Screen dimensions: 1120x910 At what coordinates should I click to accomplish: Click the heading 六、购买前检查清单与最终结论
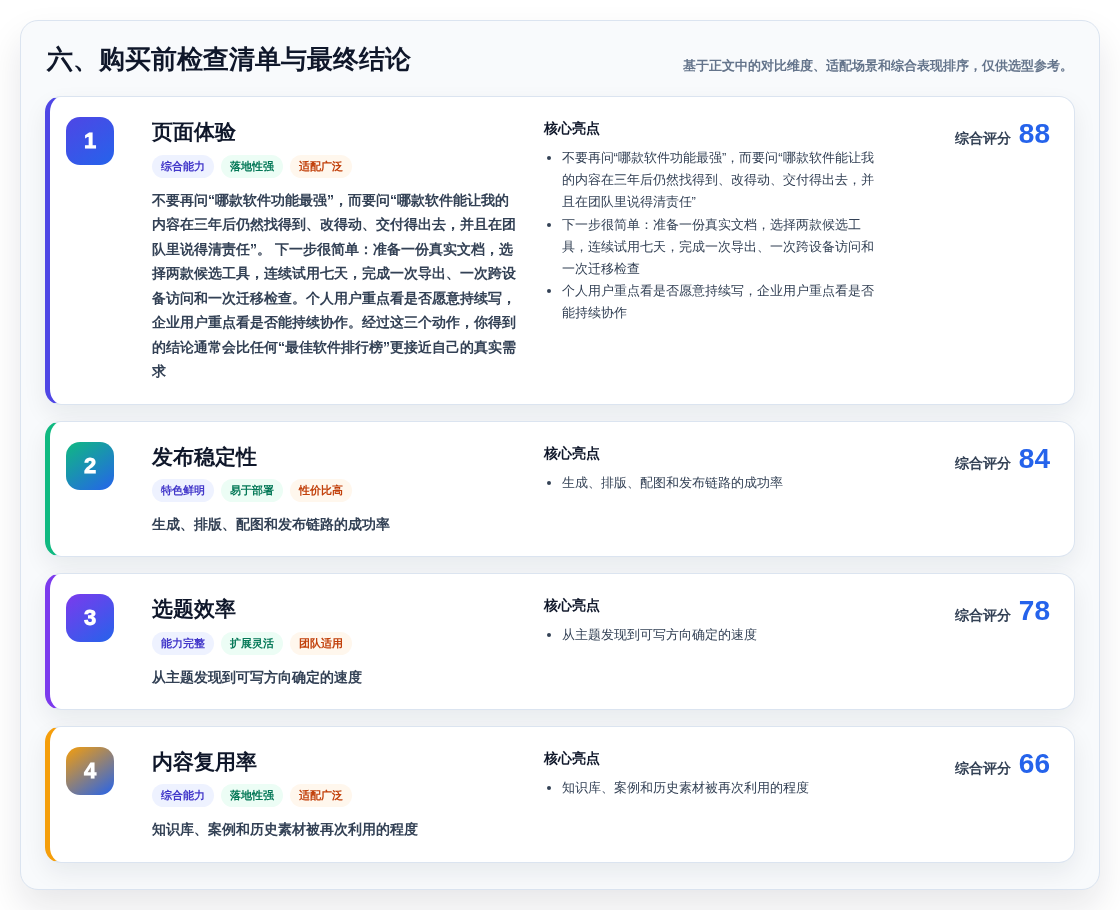tap(229, 60)
